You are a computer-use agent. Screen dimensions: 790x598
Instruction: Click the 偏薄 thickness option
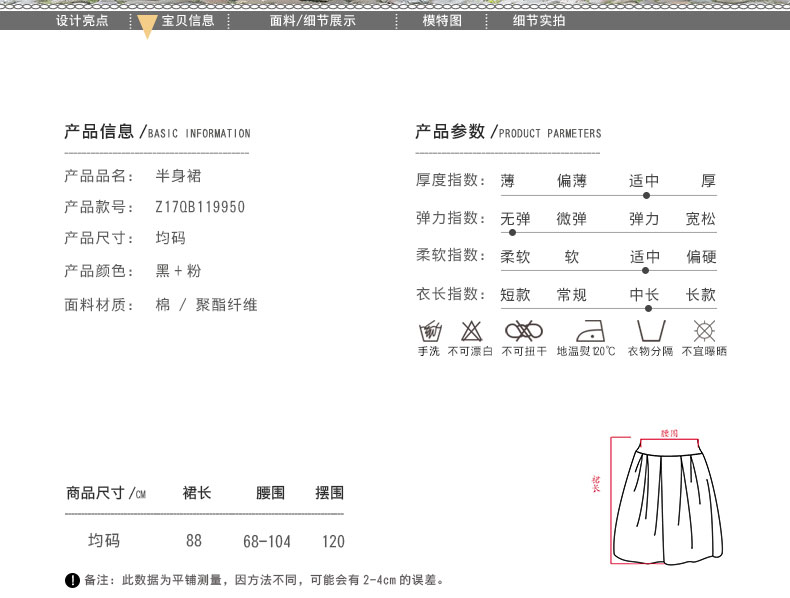pyautogui.click(x=572, y=180)
